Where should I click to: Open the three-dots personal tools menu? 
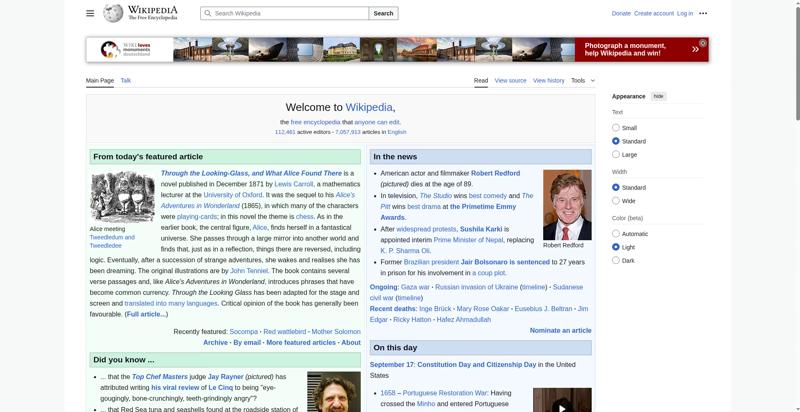pyautogui.click(x=703, y=13)
